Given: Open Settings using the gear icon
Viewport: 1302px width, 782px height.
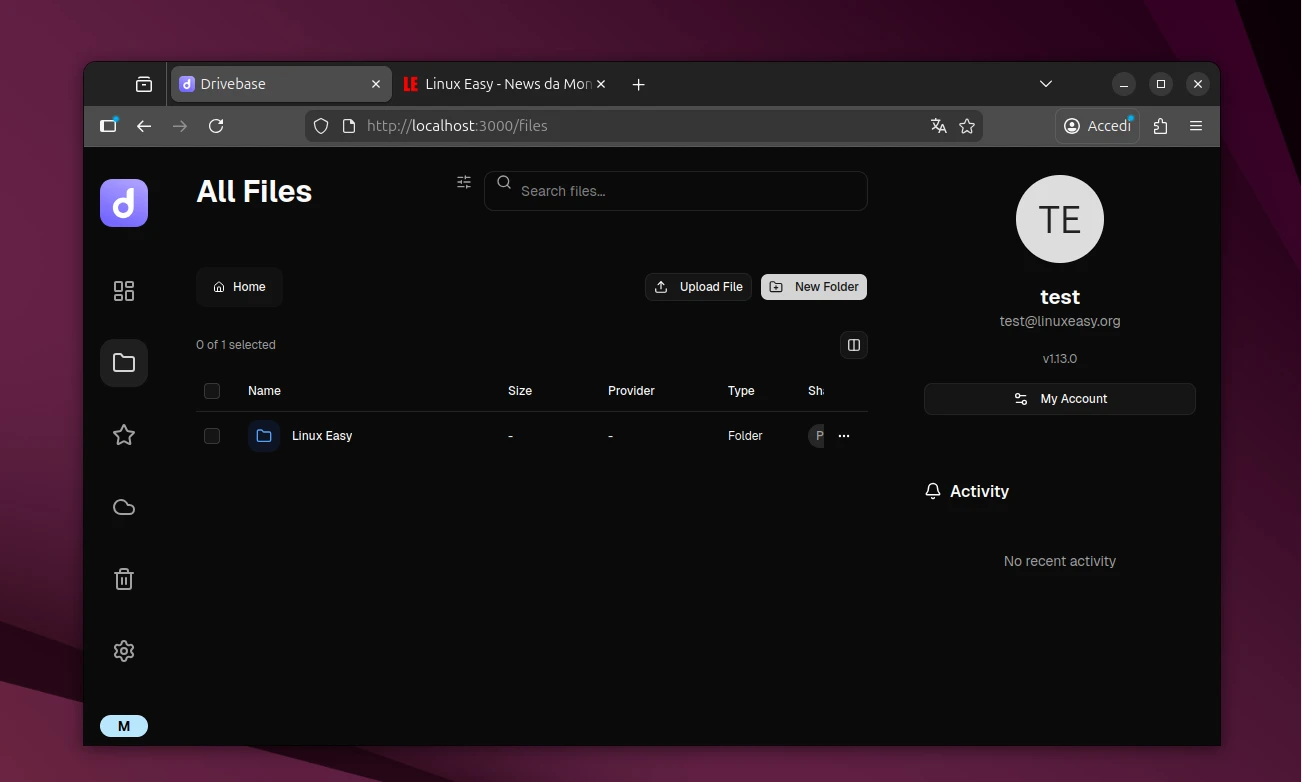Looking at the screenshot, I should click(x=124, y=650).
